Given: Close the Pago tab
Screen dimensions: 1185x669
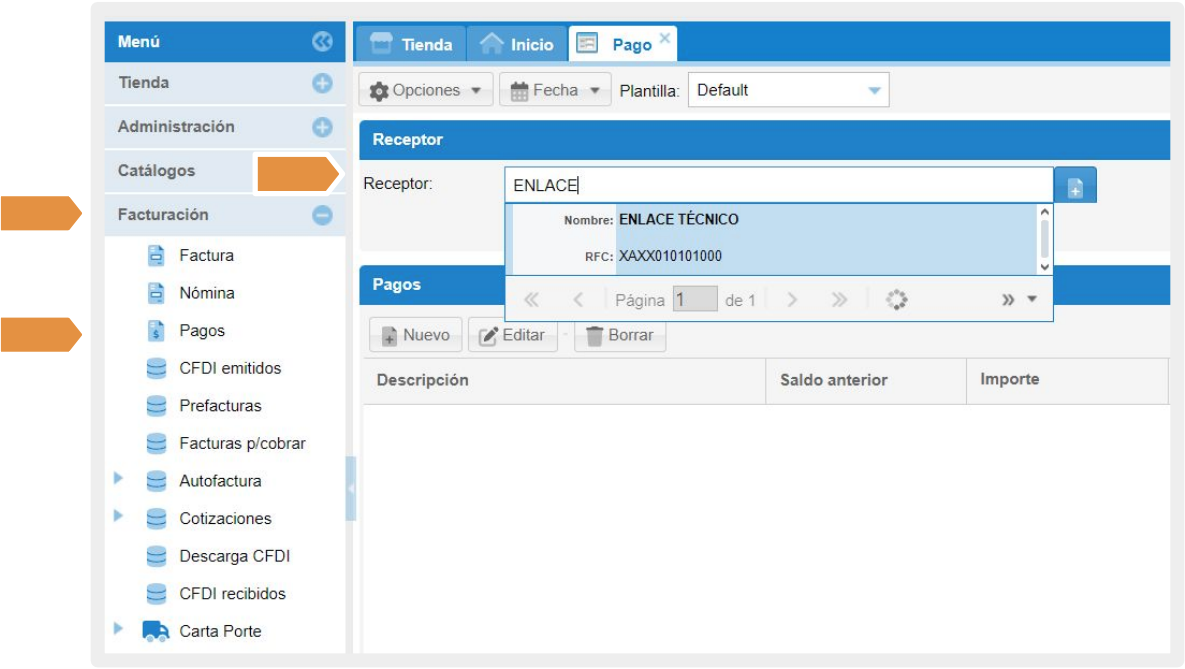Looking at the screenshot, I should tap(664, 37).
